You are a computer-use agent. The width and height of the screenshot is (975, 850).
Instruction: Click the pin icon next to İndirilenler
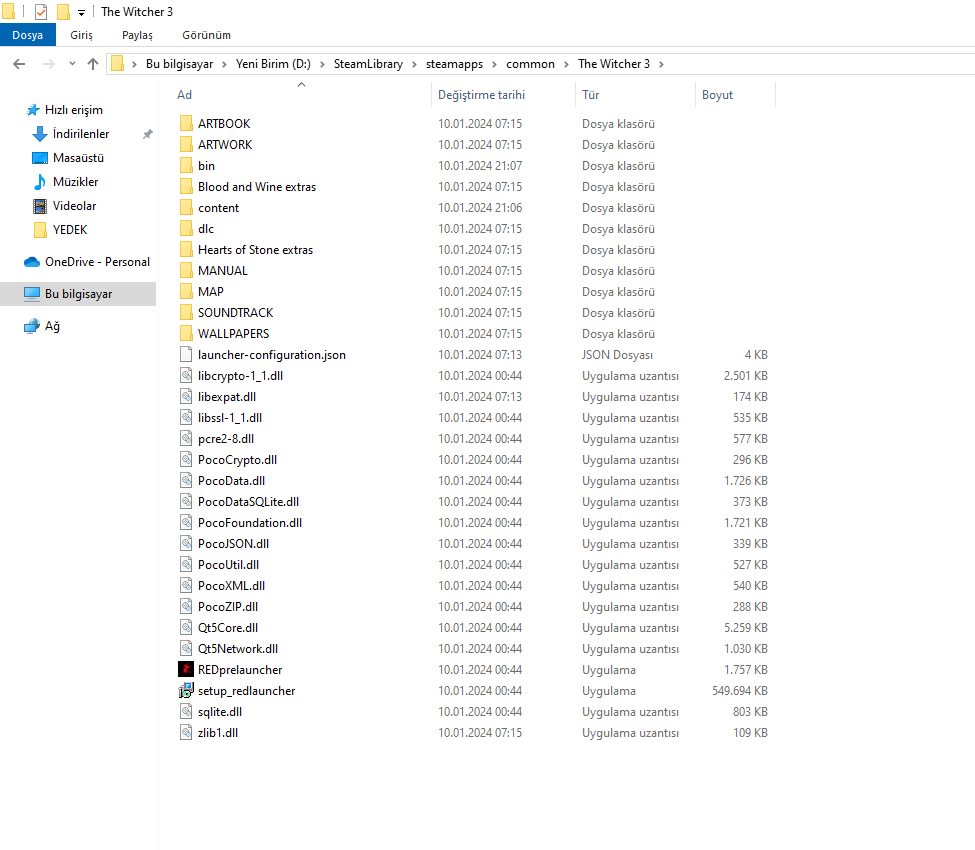147,134
